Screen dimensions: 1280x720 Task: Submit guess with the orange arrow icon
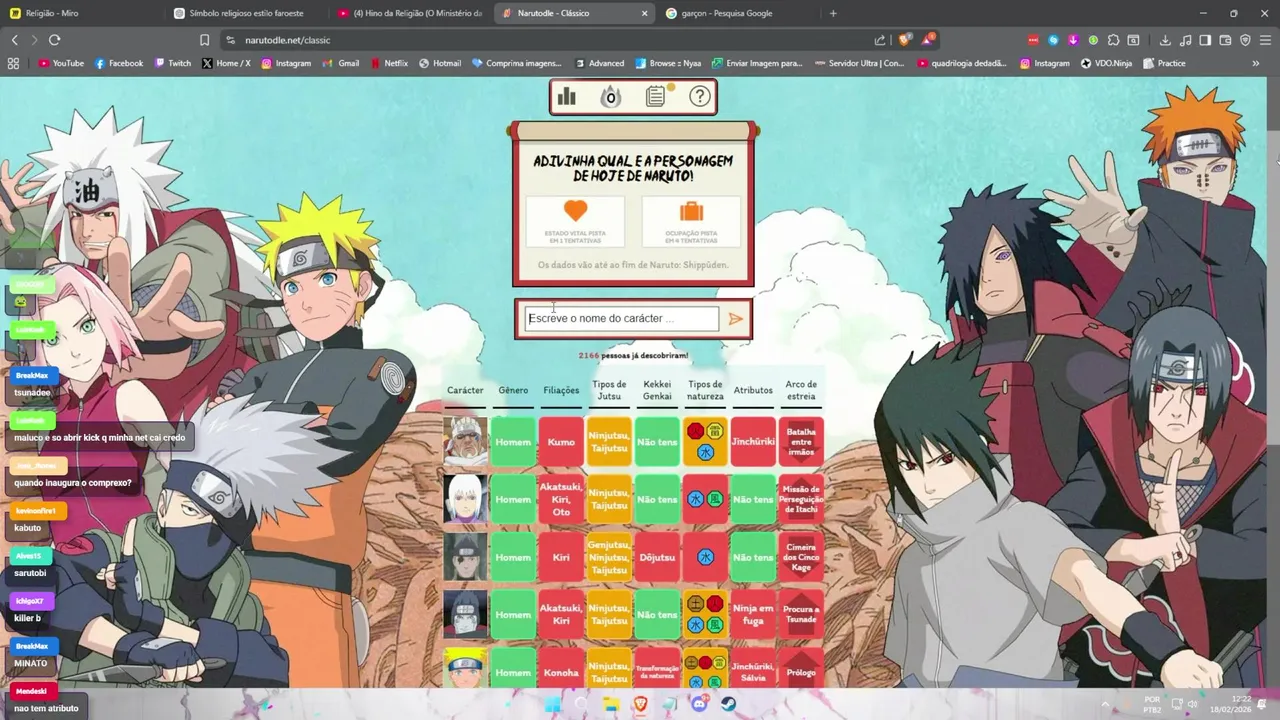point(736,319)
